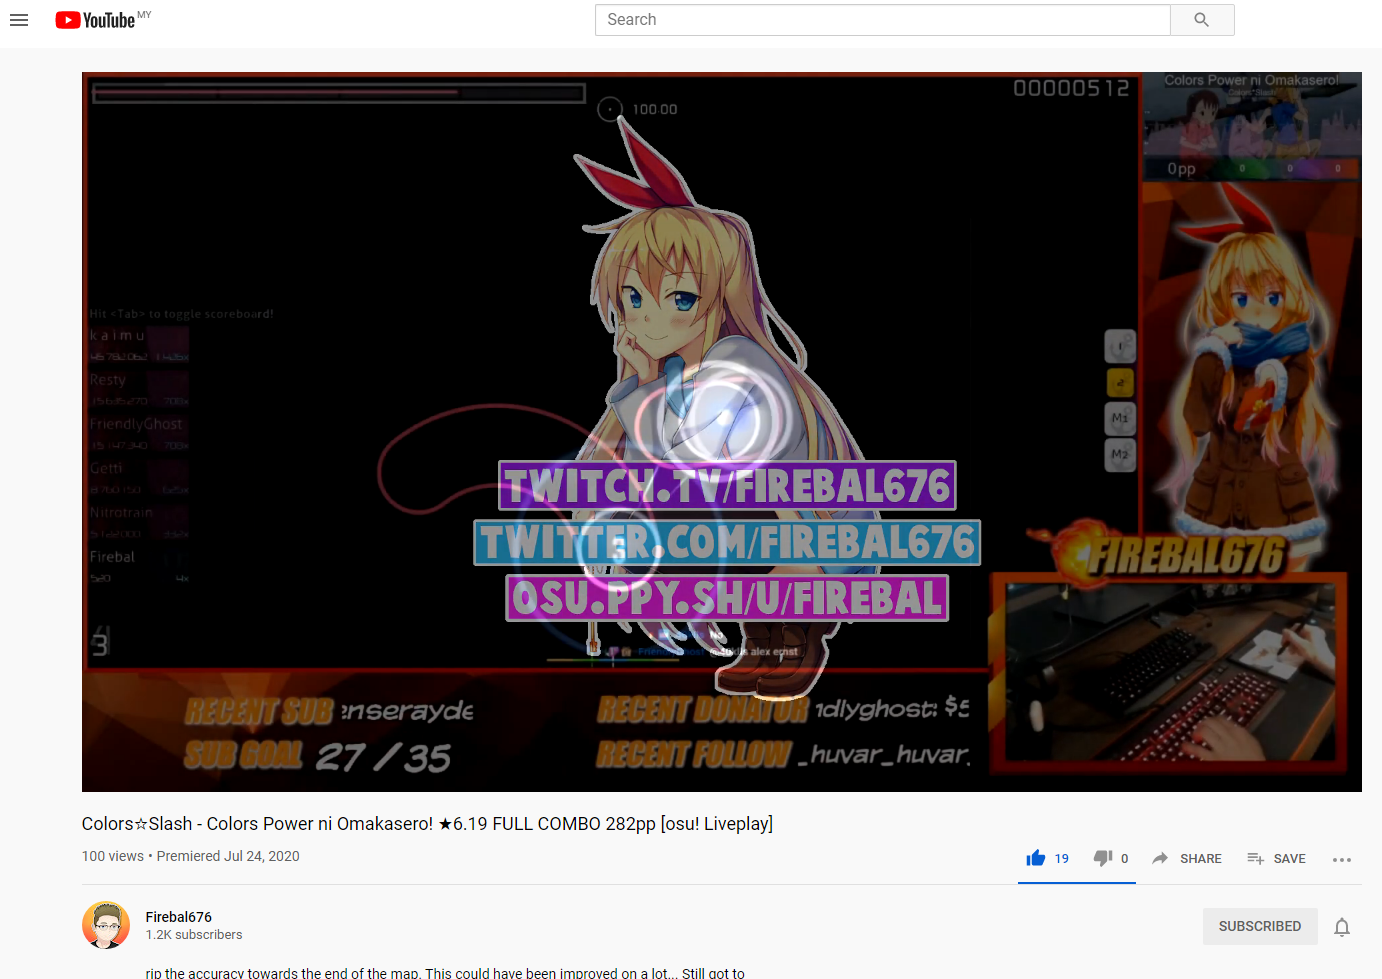Image resolution: width=1382 pixels, height=979 pixels.
Task: Save the video to a playlist
Action: pyautogui.click(x=1276, y=858)
